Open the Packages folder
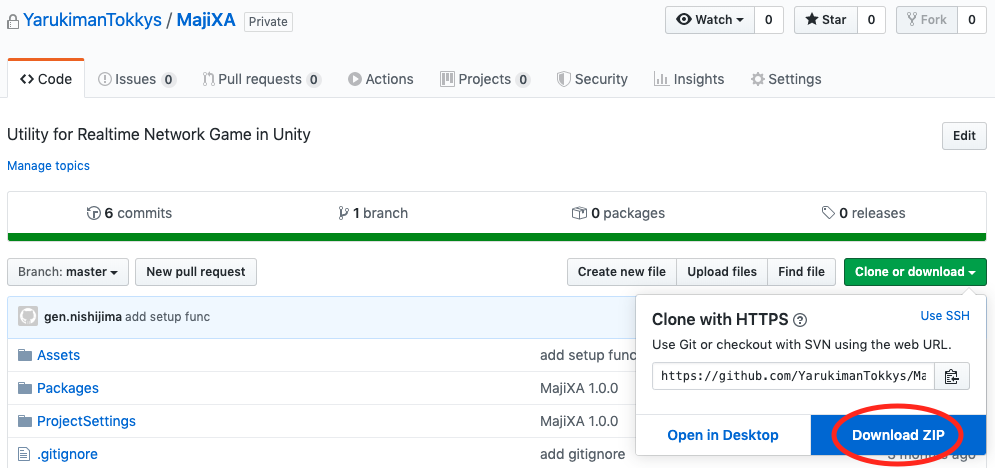The image size is (995, 468). coord(68,388)
